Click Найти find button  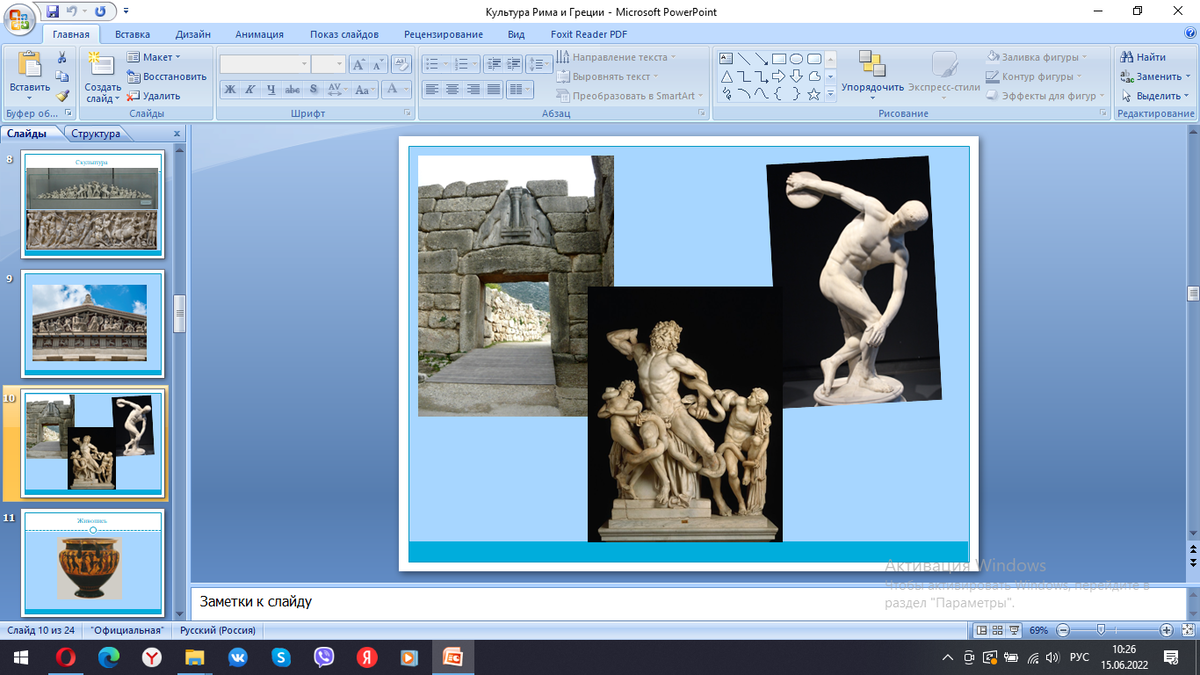[x=1143, y=57]
